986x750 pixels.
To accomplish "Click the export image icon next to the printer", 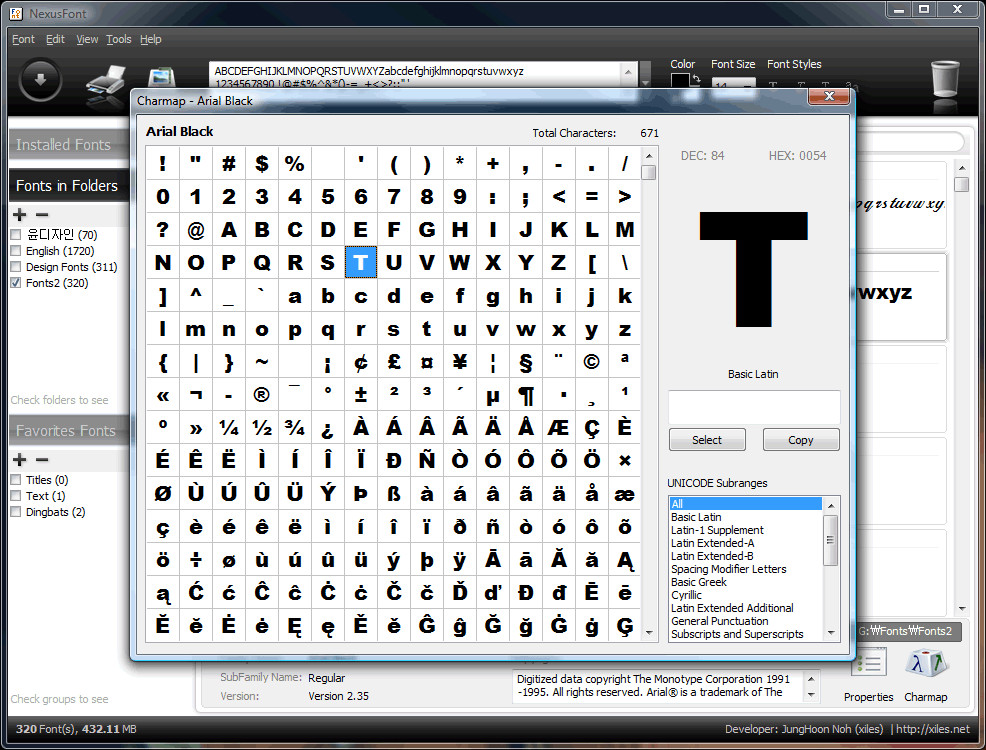I will tap(162, 77).
